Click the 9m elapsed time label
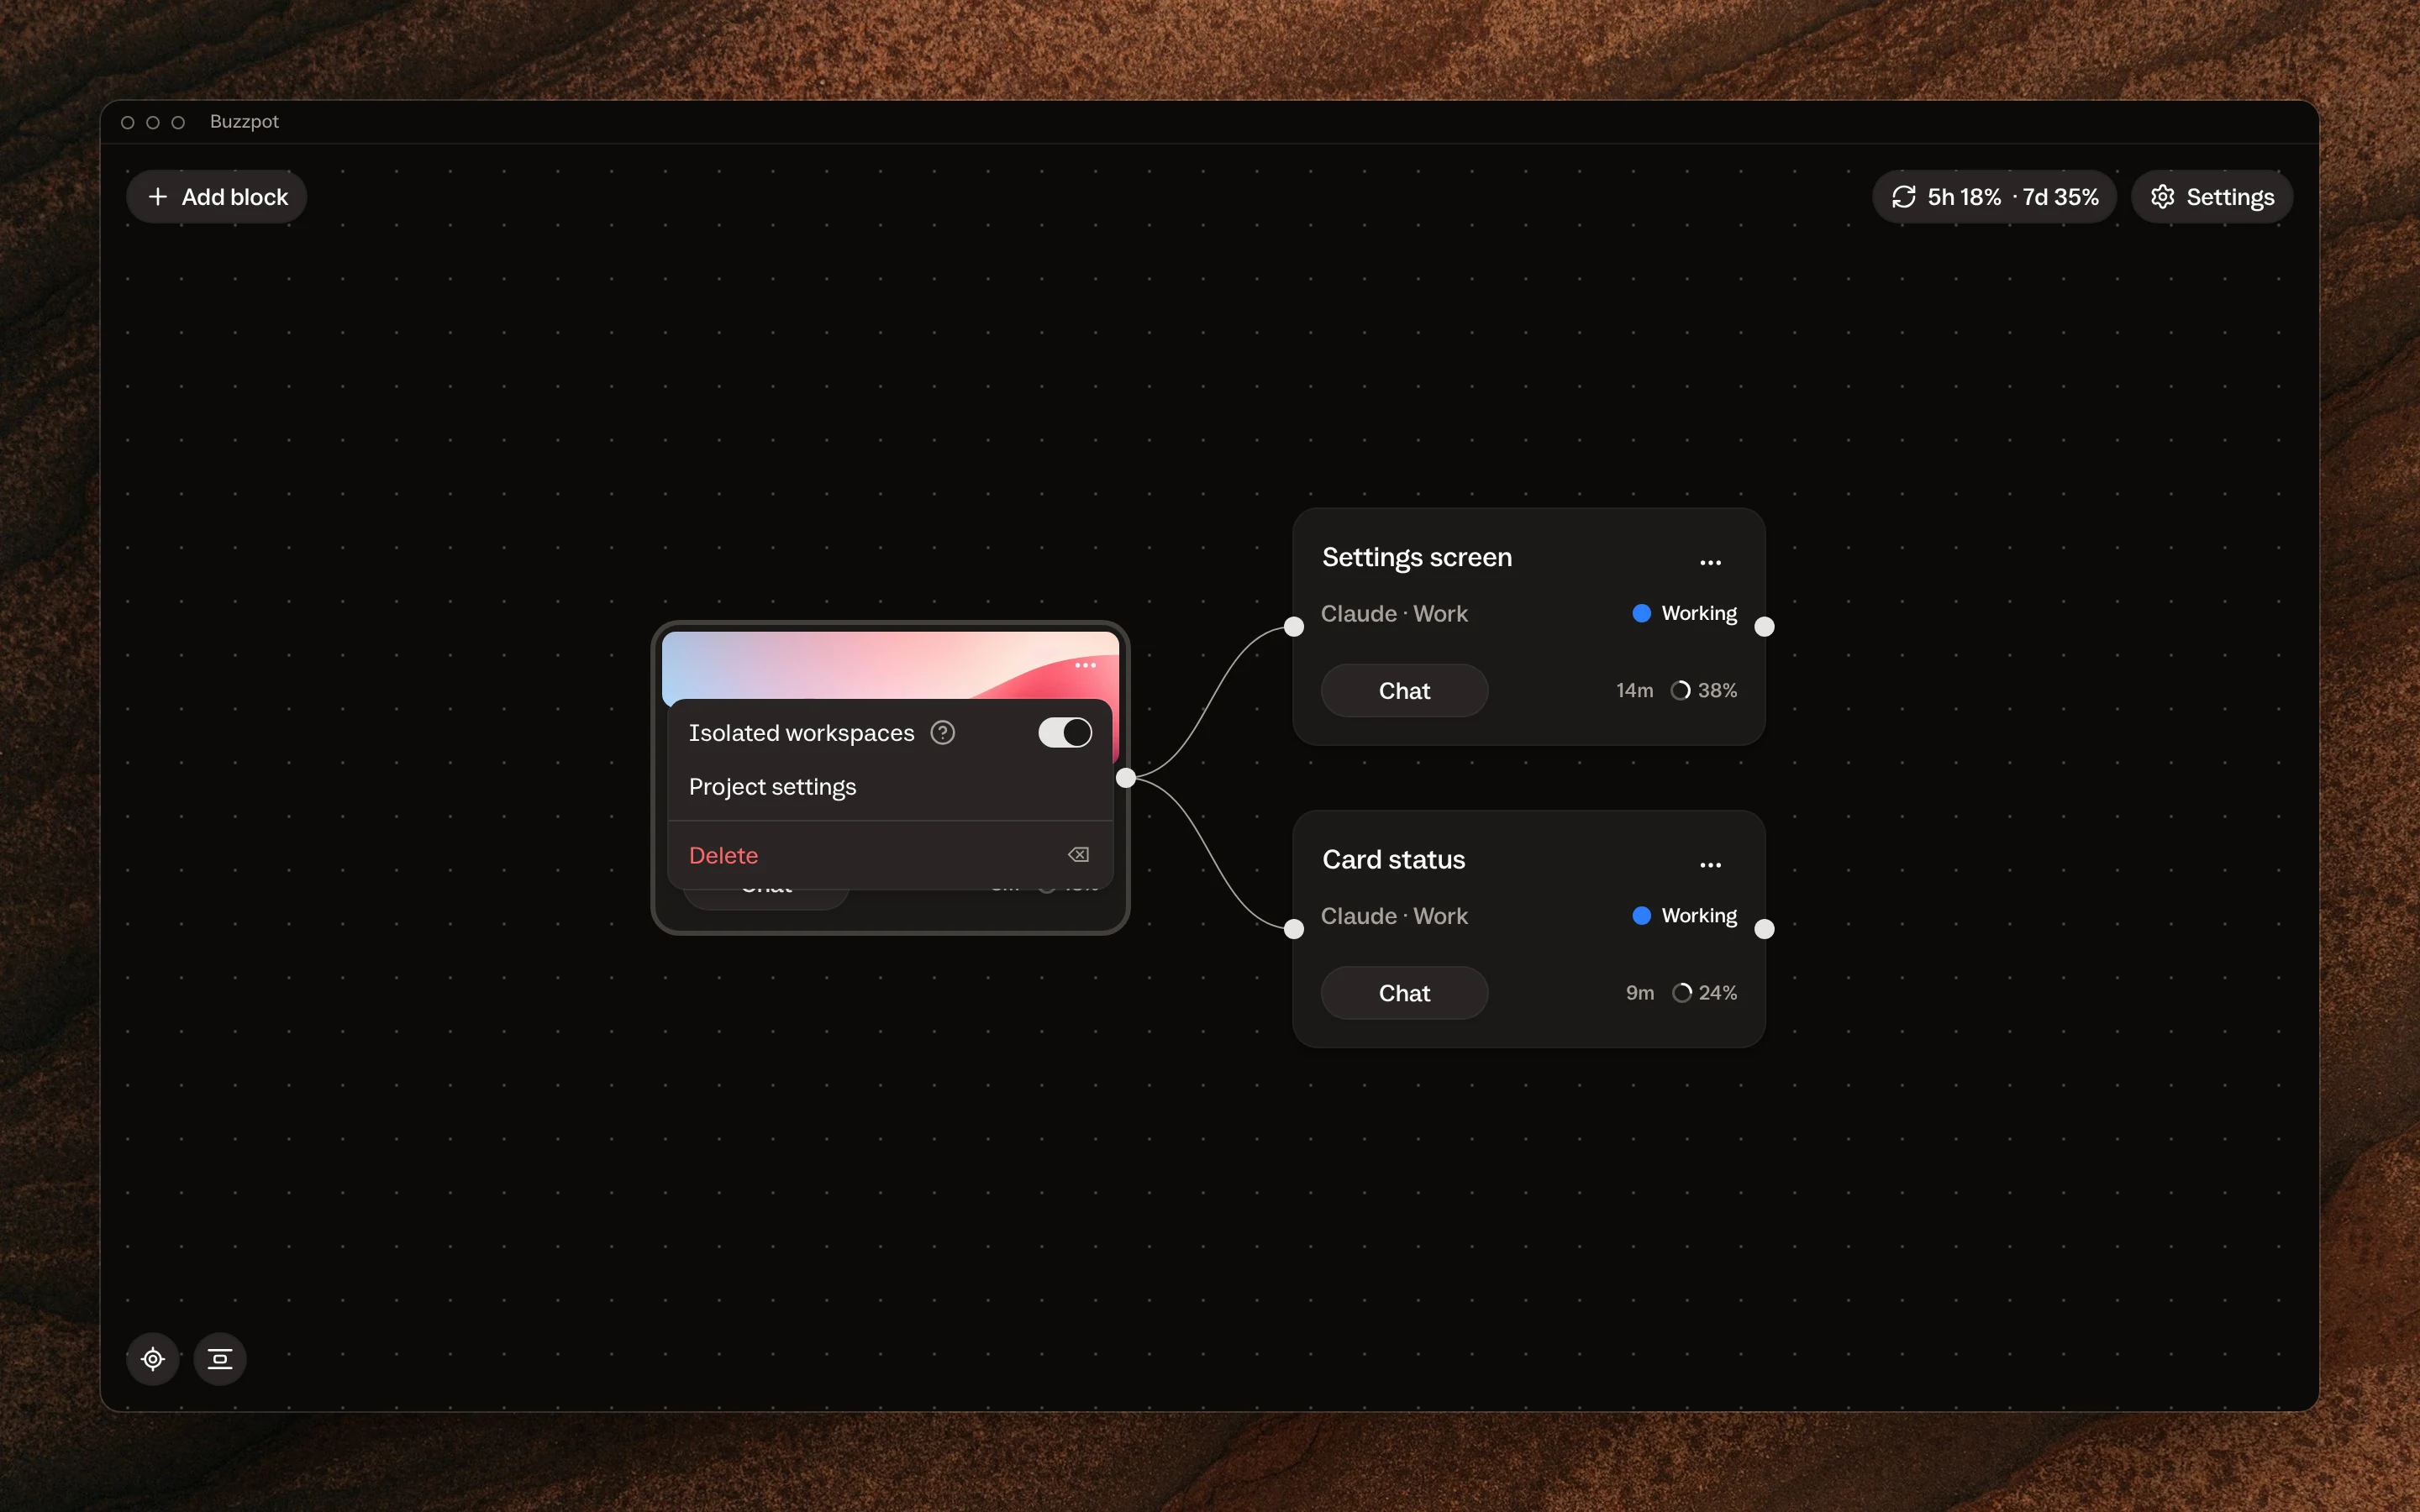Image resolution: width=2420 pixels, height=1512 pixels. click(x=1640, y=993)
